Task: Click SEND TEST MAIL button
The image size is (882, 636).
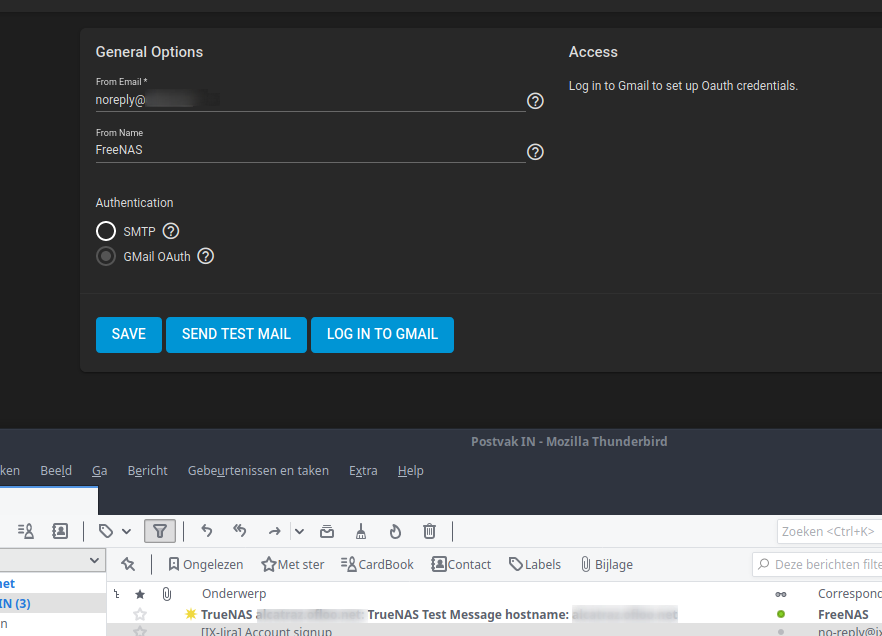Action: tap(236, 335)
